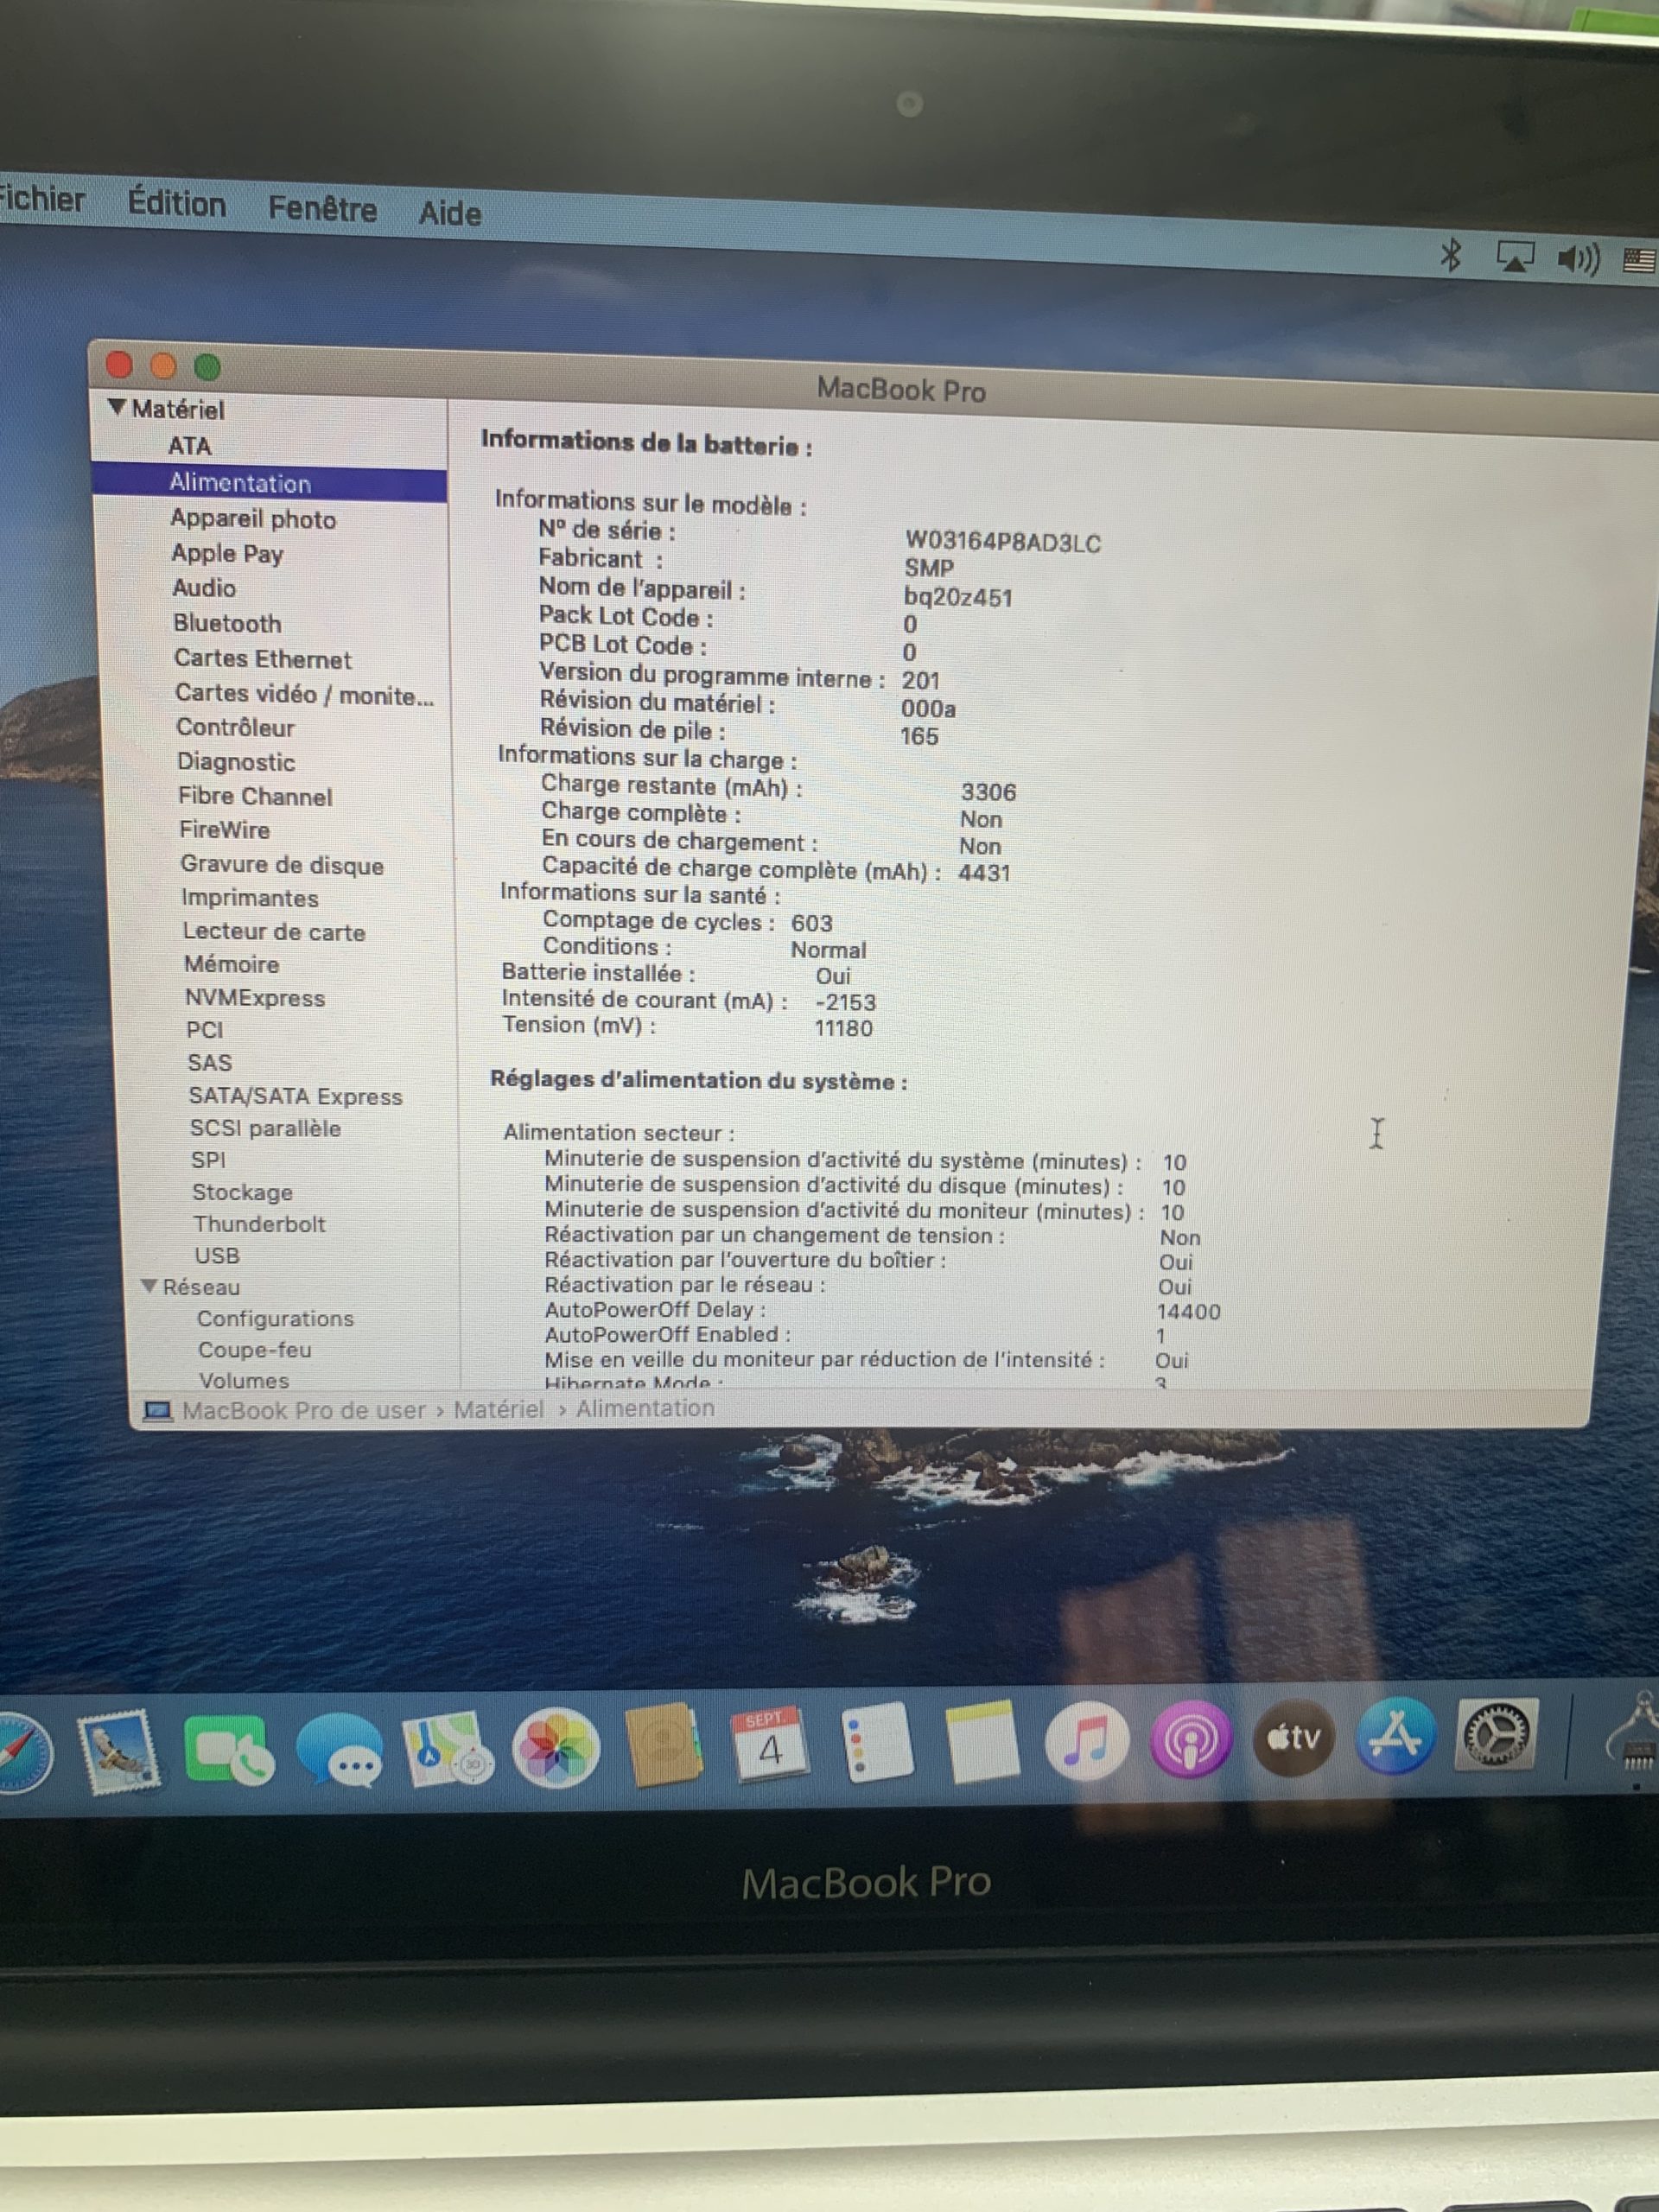Viewport: 1659px width, 2212px height.
Task: Click full charge capacity value 4431
Action: pyautogui.click(x=984, y=872)
